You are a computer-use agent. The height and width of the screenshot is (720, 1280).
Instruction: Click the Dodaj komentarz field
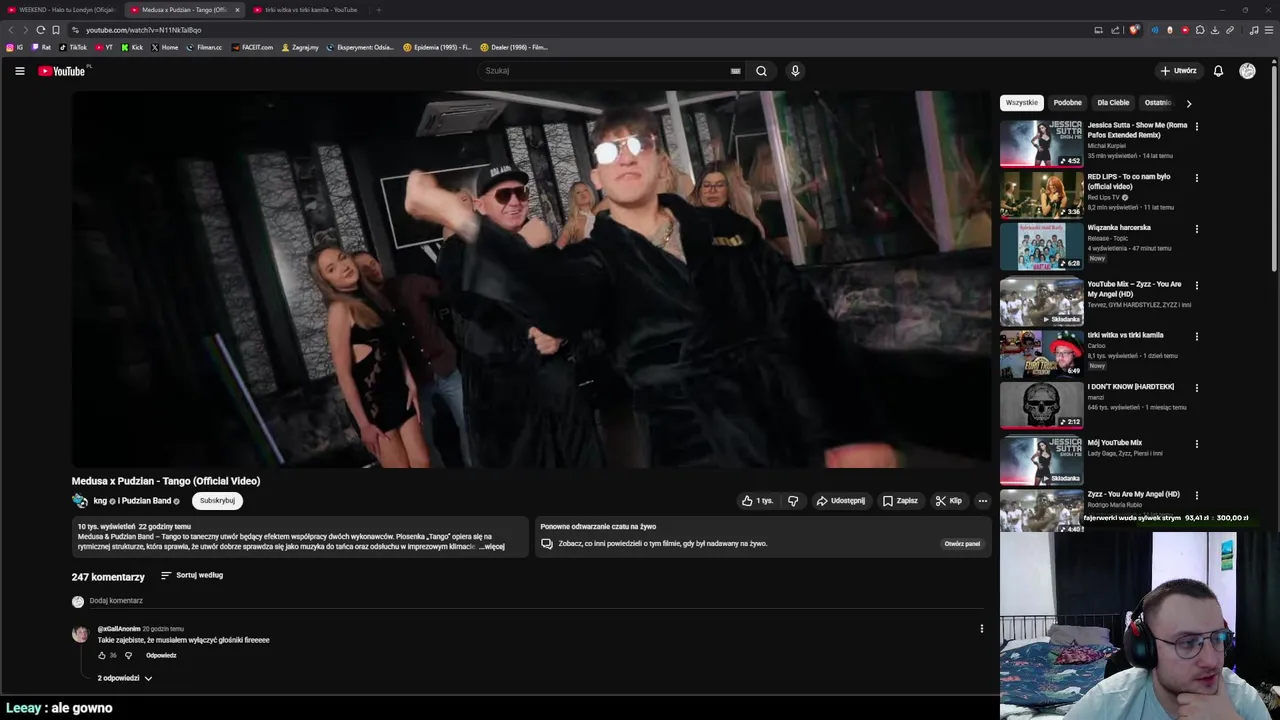(x=538, y=601)
